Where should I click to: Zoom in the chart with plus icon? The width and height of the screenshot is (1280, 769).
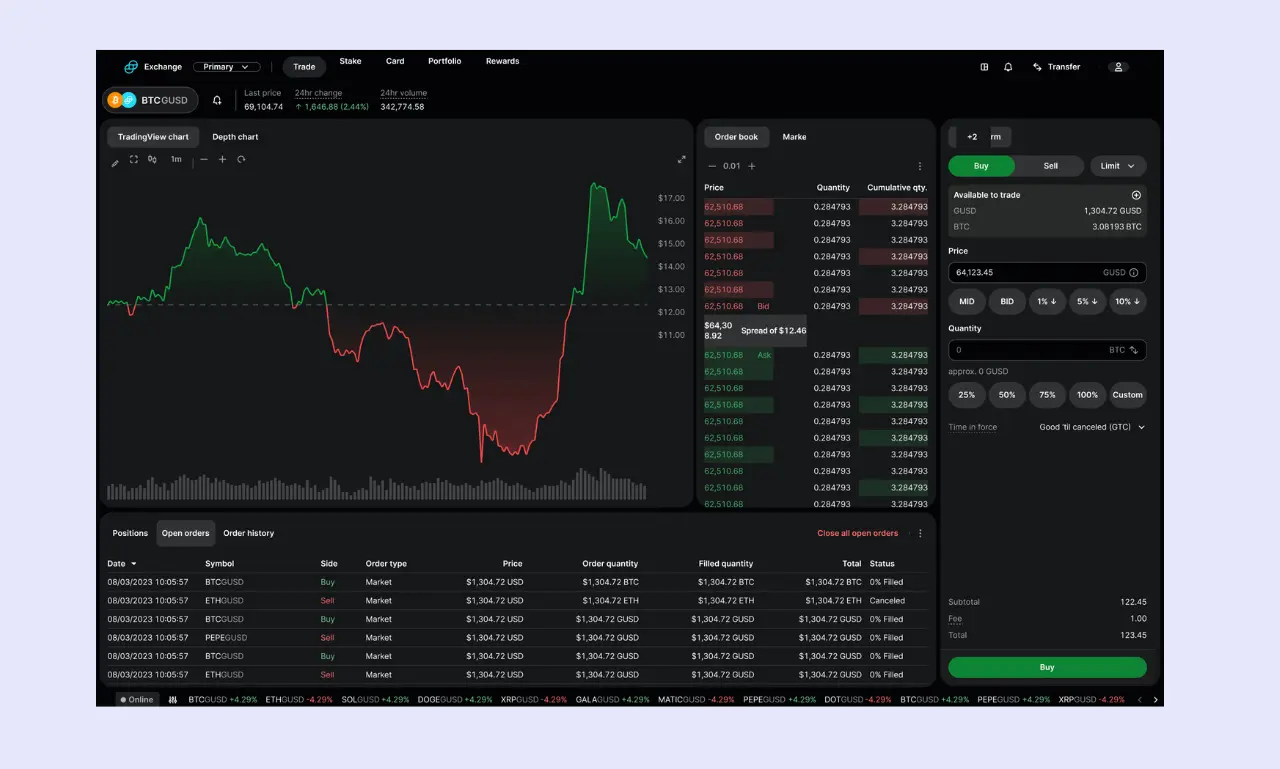222,159
